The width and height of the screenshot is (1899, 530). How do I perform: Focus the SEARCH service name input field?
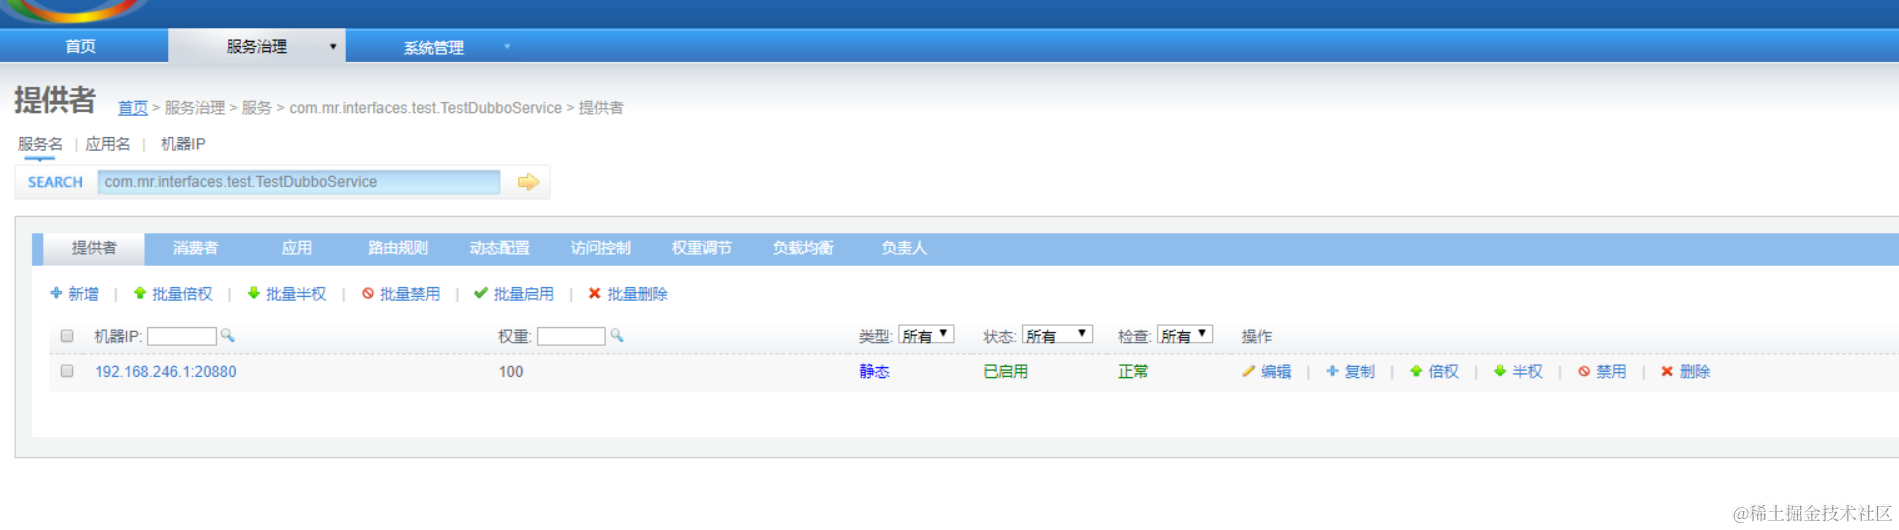pos(299,182)
